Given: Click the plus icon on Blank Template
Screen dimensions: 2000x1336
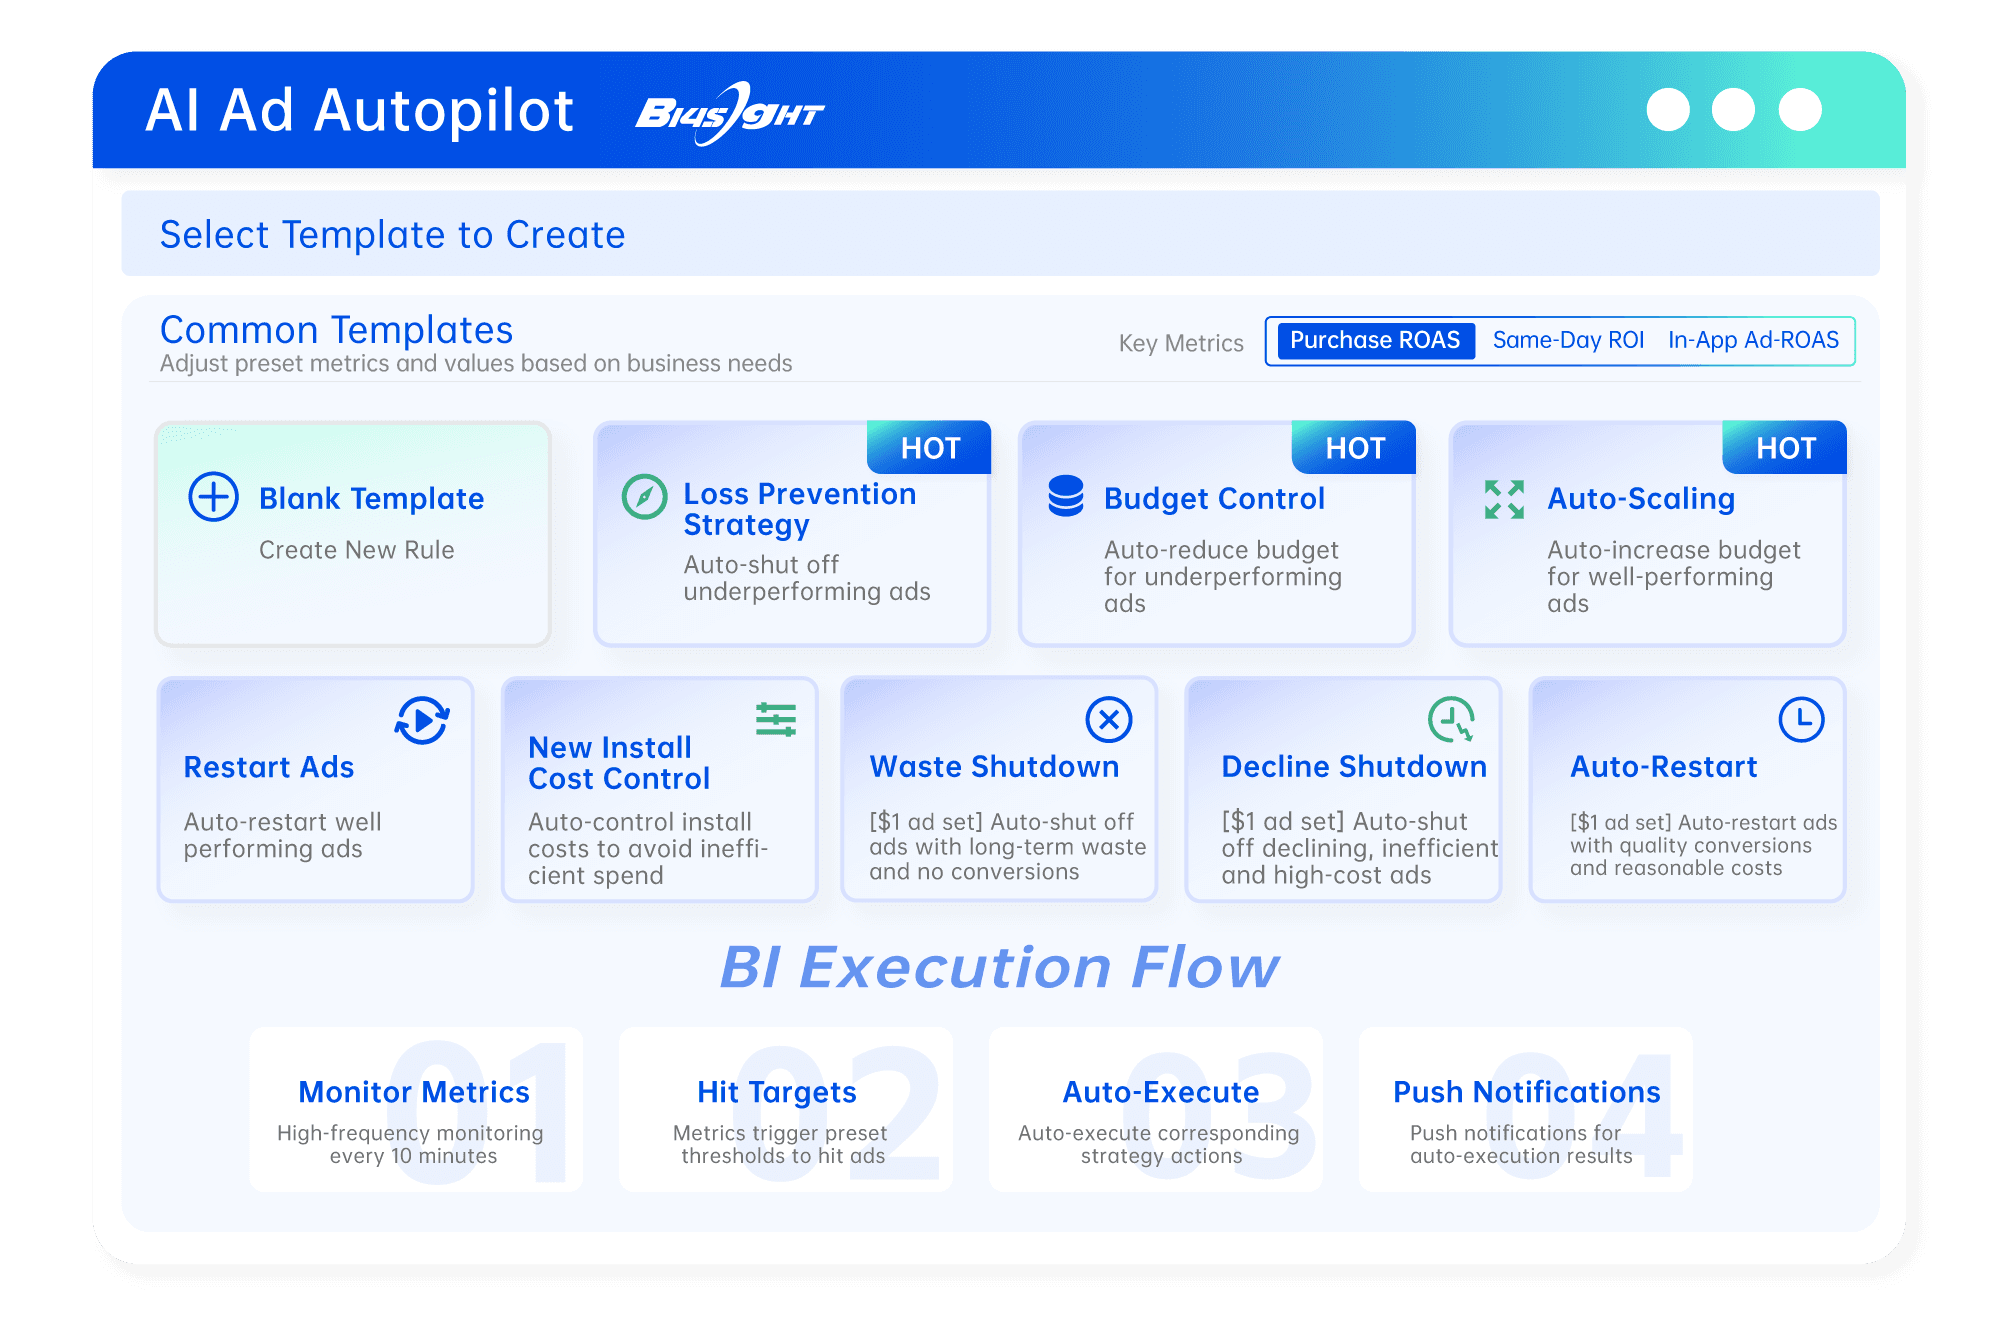Looking at the screenshot, I should pyautogui.click(x=213, y=497).
